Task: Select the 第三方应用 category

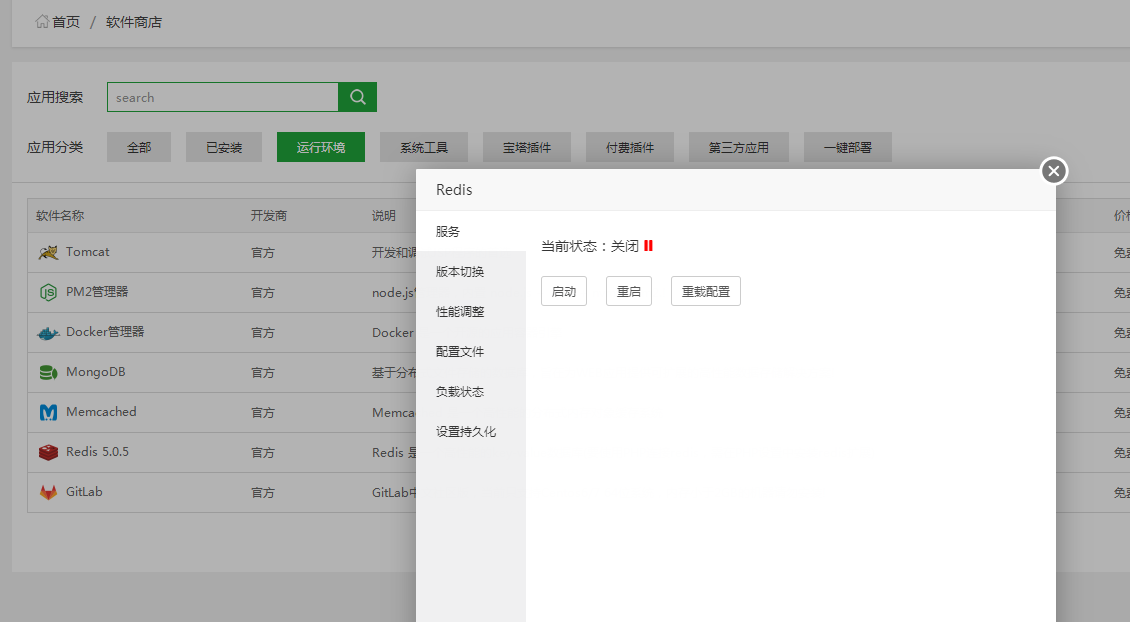Action: pyautogui.click(x=739, y=147)
